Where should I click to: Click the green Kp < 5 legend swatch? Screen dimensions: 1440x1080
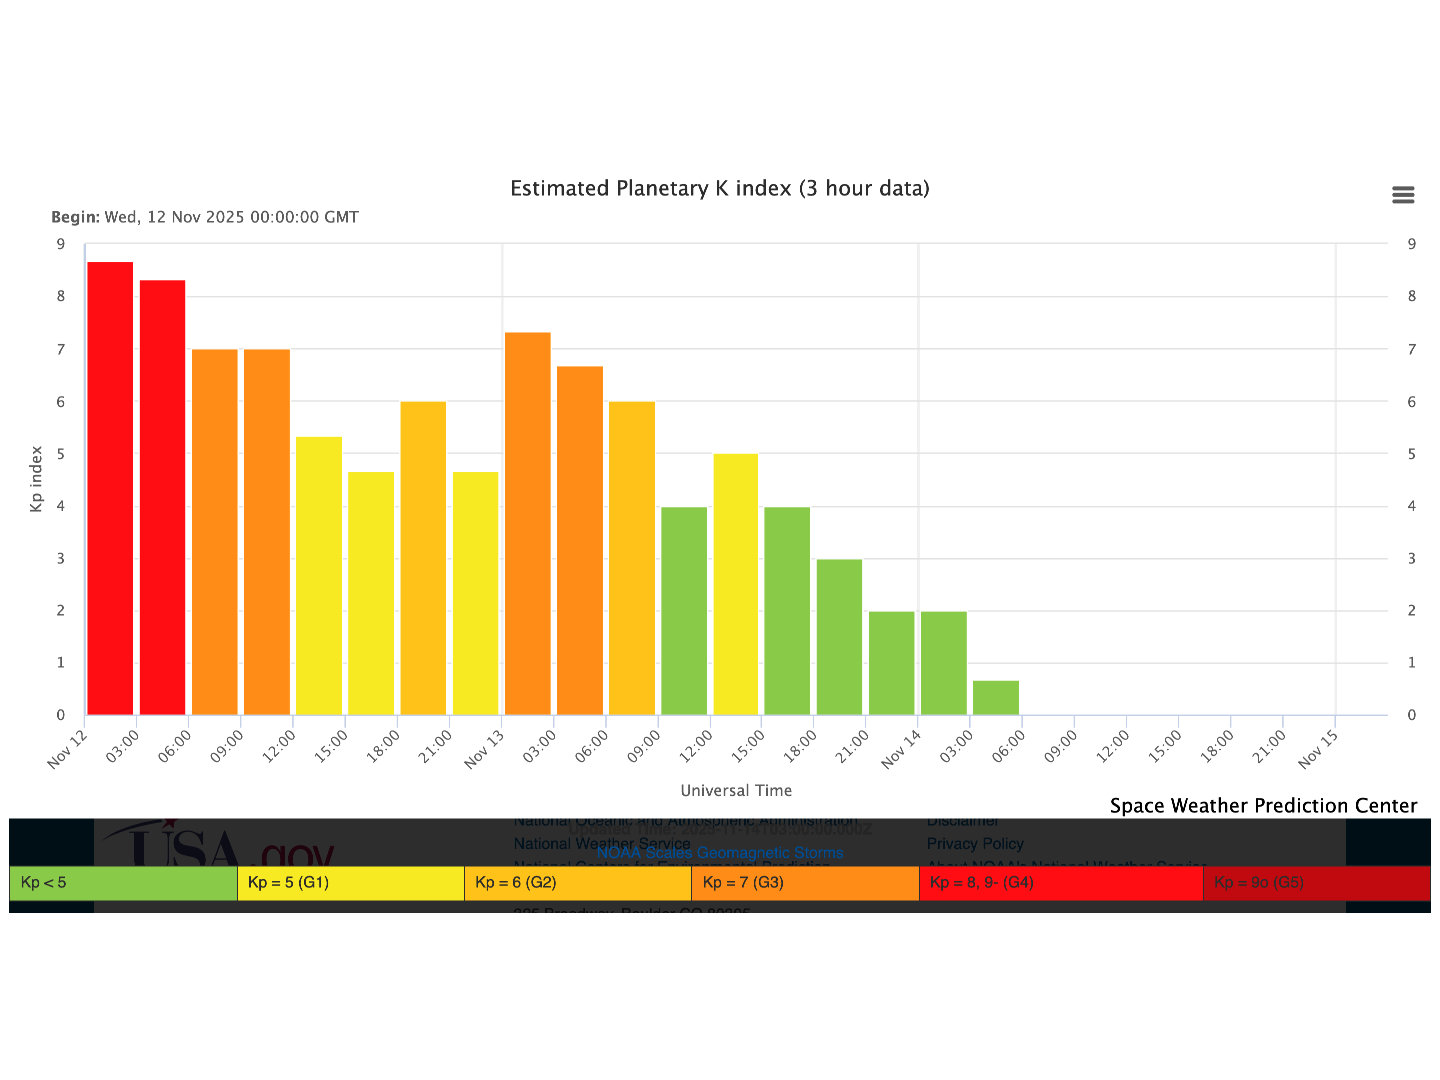coord(123,883)
